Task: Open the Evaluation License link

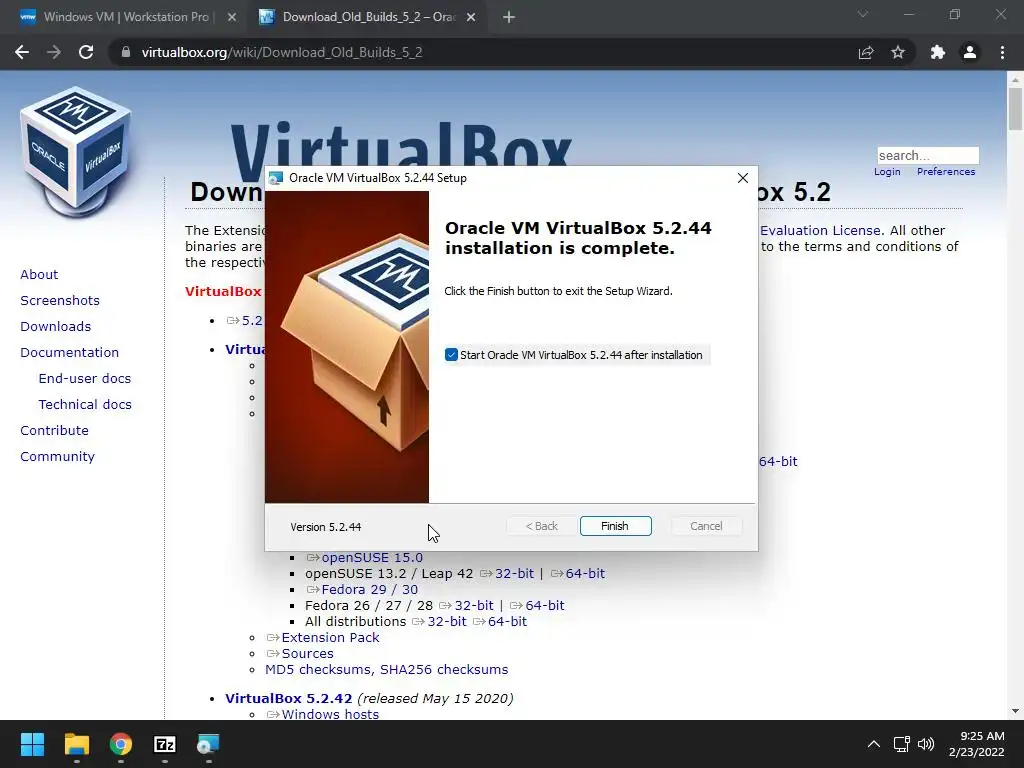Action: [x=821, y=231]
